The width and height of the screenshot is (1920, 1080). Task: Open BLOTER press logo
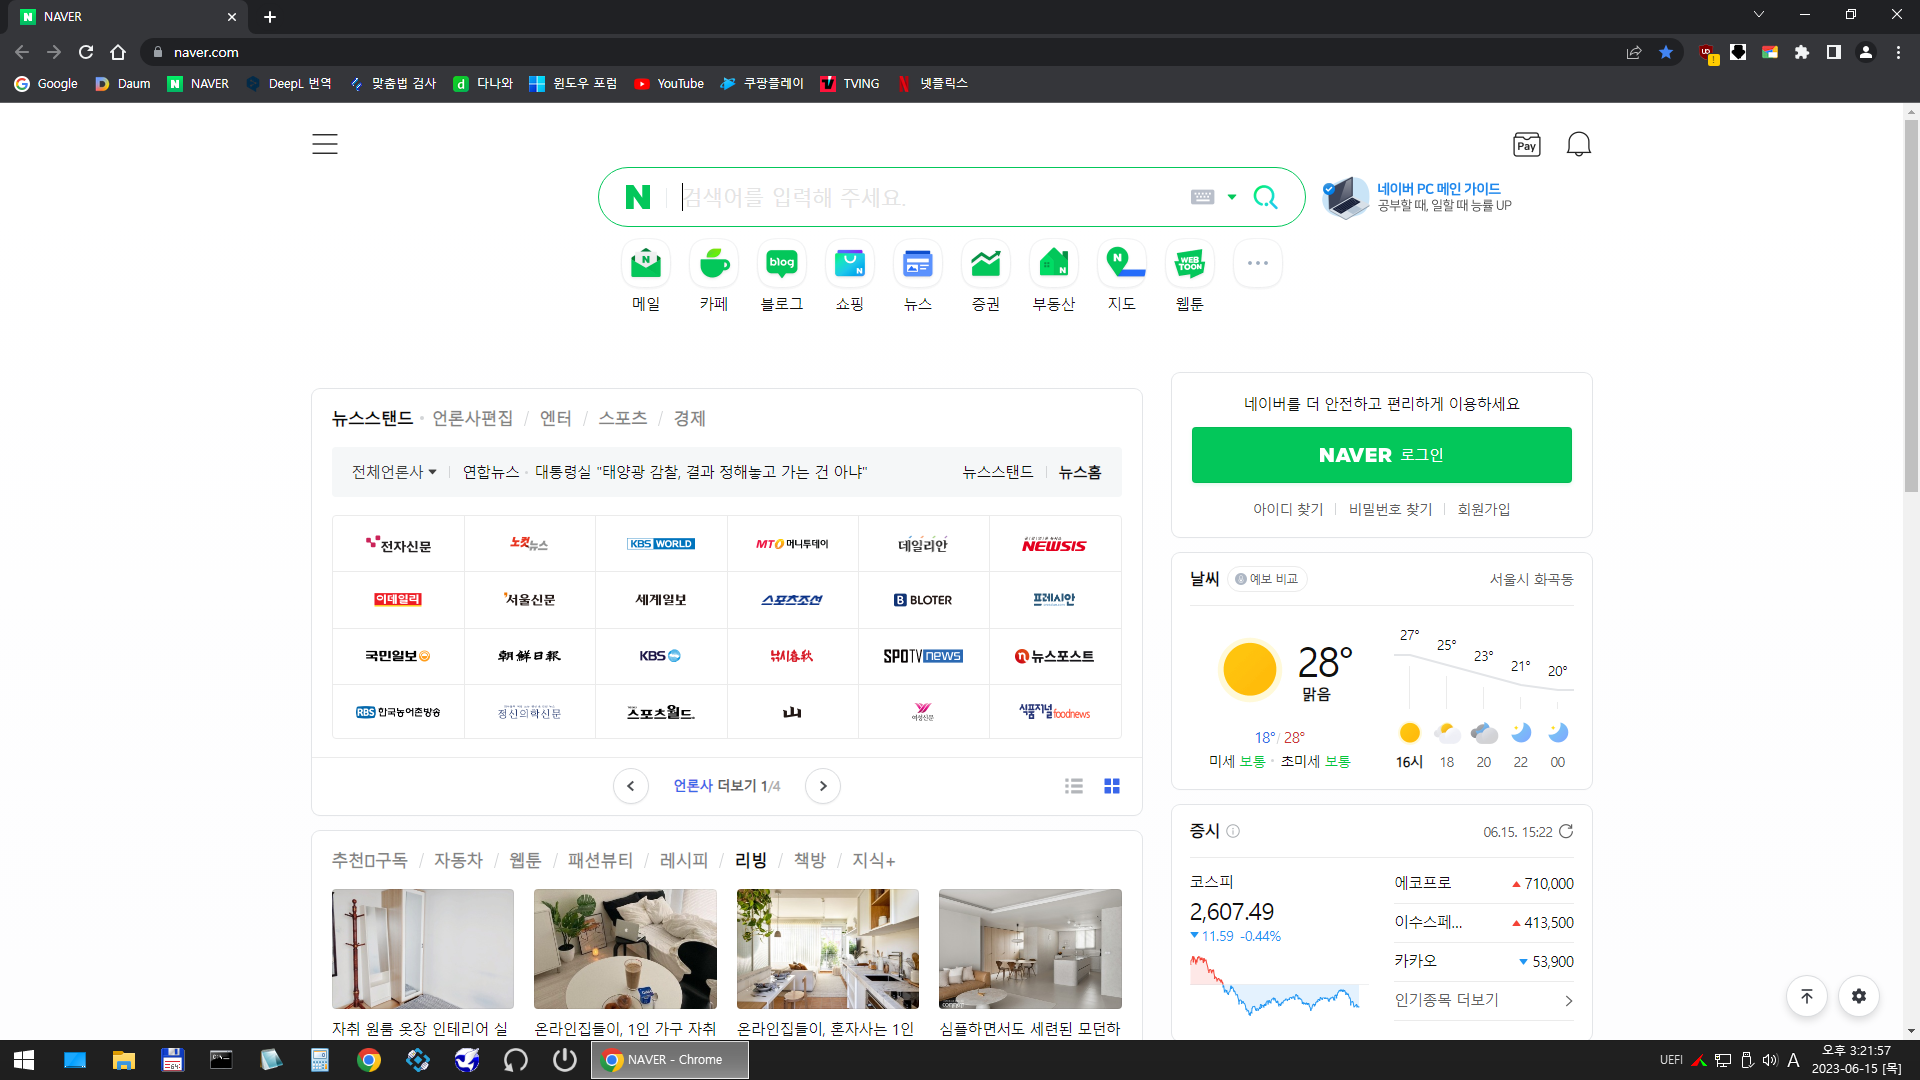pyautogui.click(x=923, y=600)
